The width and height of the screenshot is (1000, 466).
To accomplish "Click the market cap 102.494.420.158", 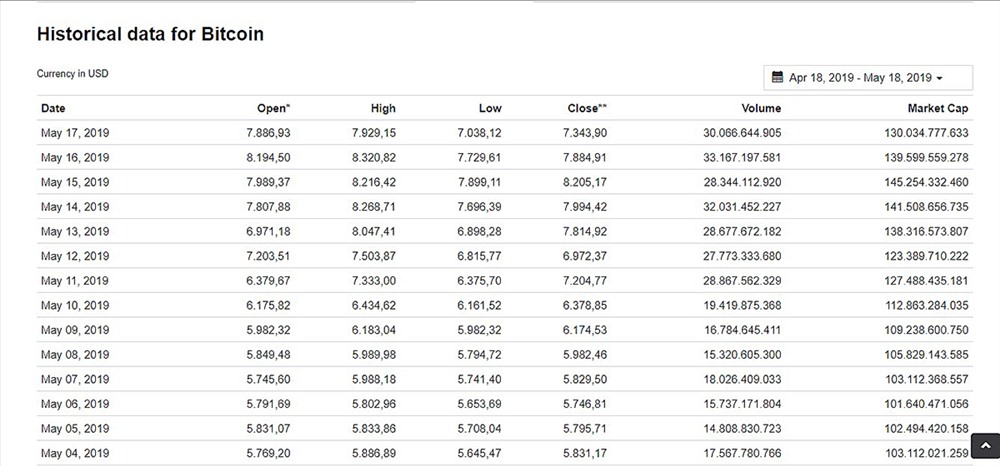I will [x=926, y=428].
